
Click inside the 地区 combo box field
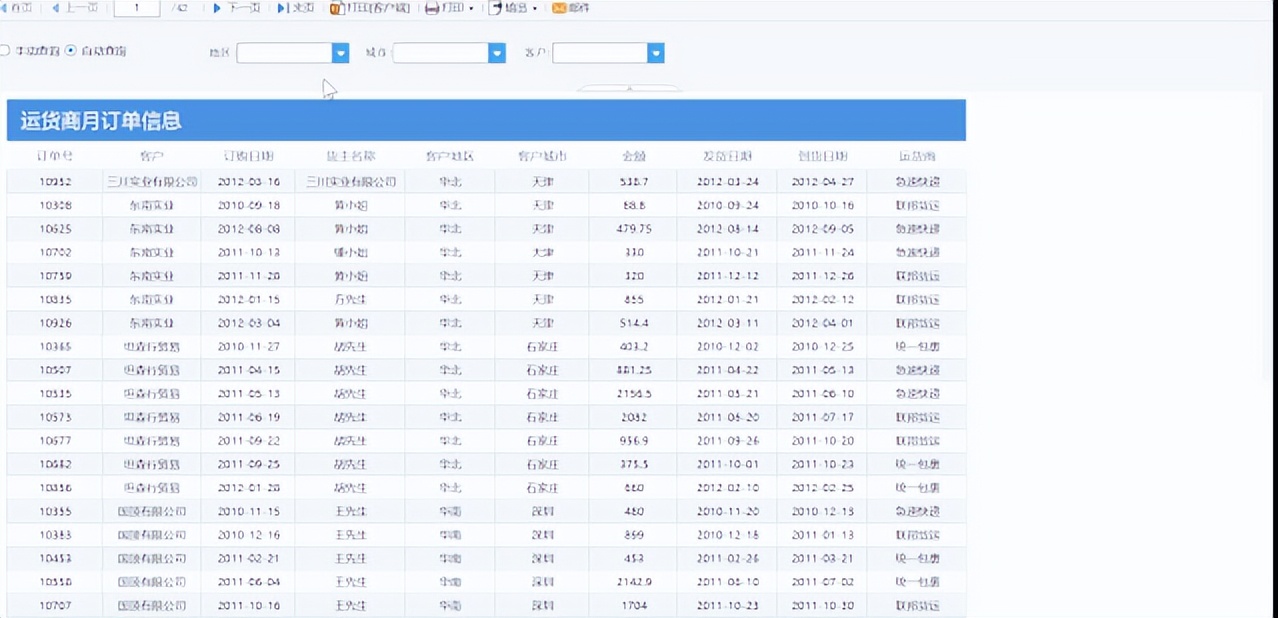285,53
